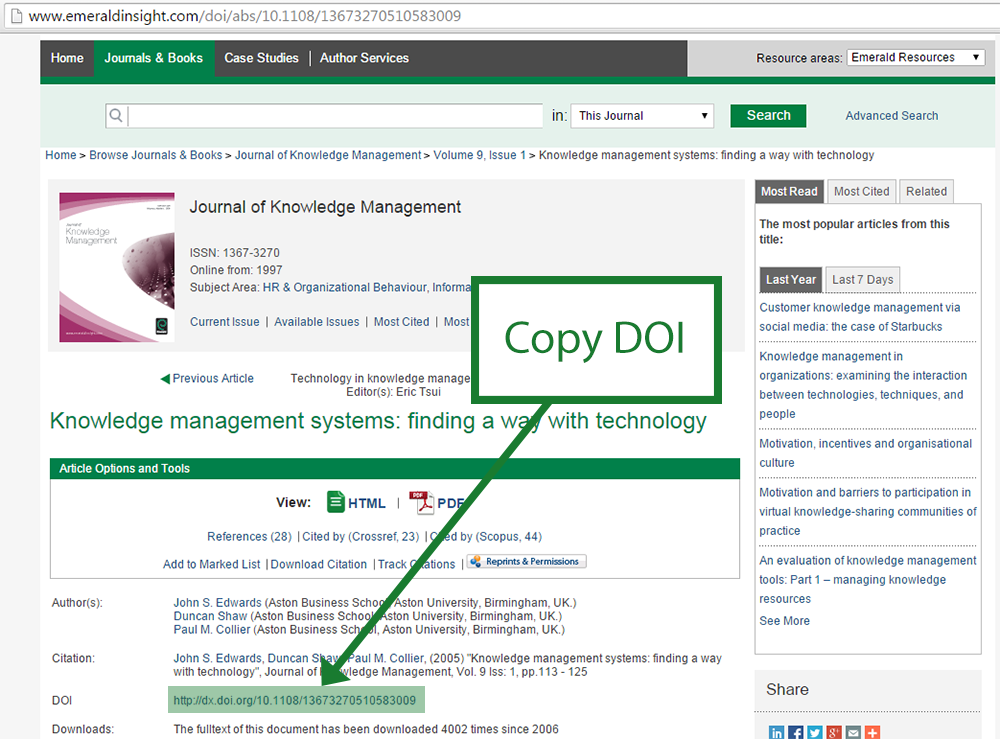Open 'An evaluation of knowledge management tools' article

coord(867,580)
